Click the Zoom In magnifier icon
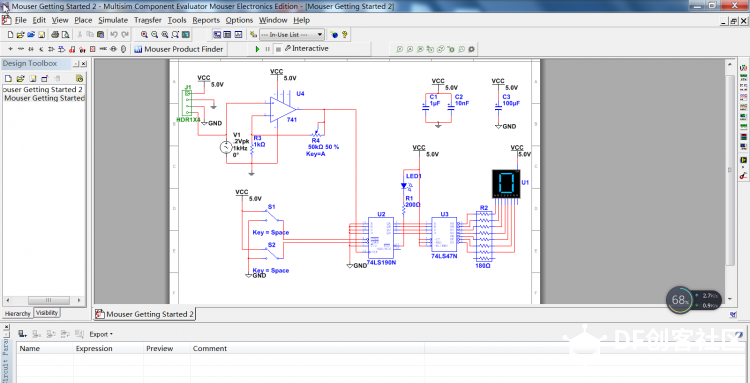 [144, 34]
